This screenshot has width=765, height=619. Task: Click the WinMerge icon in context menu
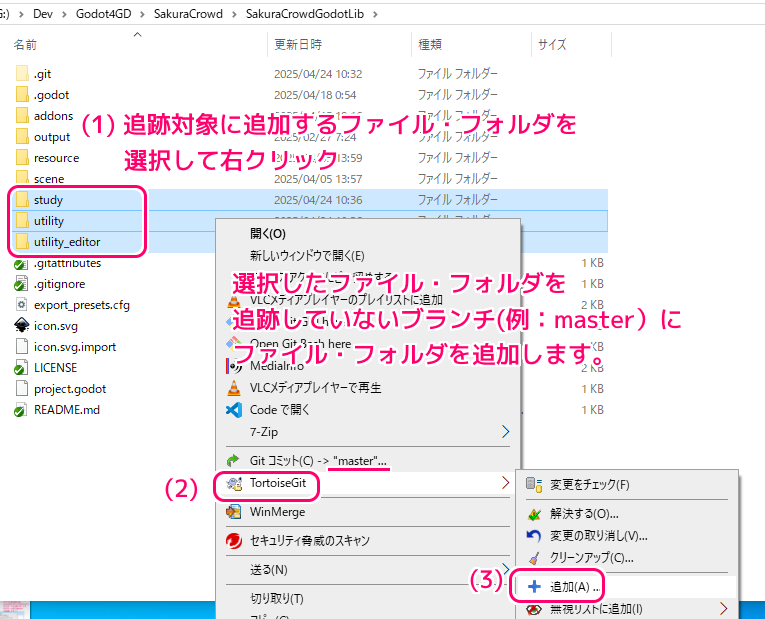click(x=234, y=512)
